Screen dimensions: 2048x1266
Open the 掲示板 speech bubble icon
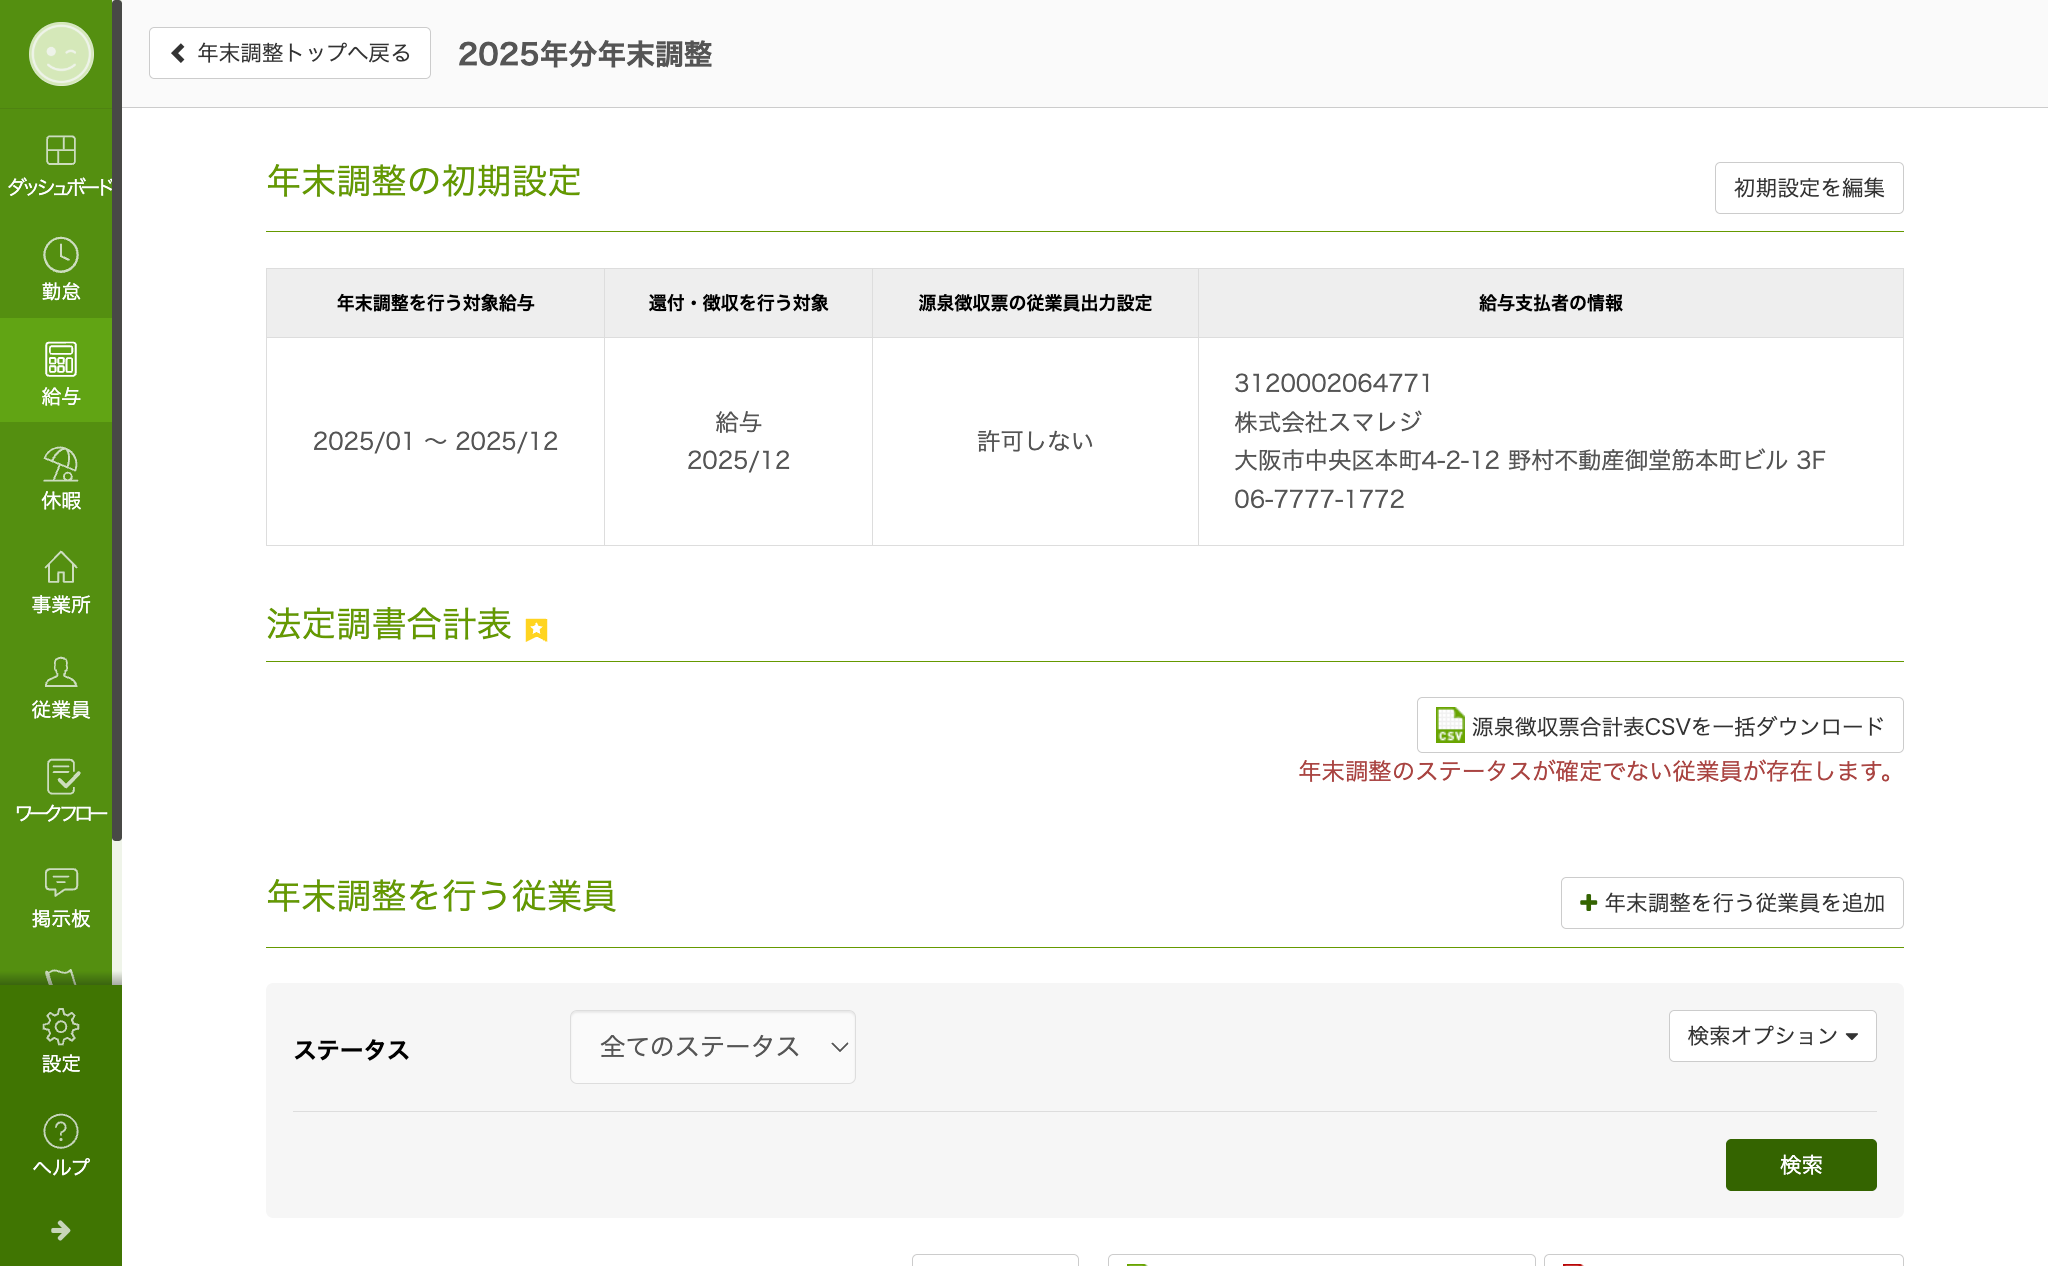[x=60, y=881]
